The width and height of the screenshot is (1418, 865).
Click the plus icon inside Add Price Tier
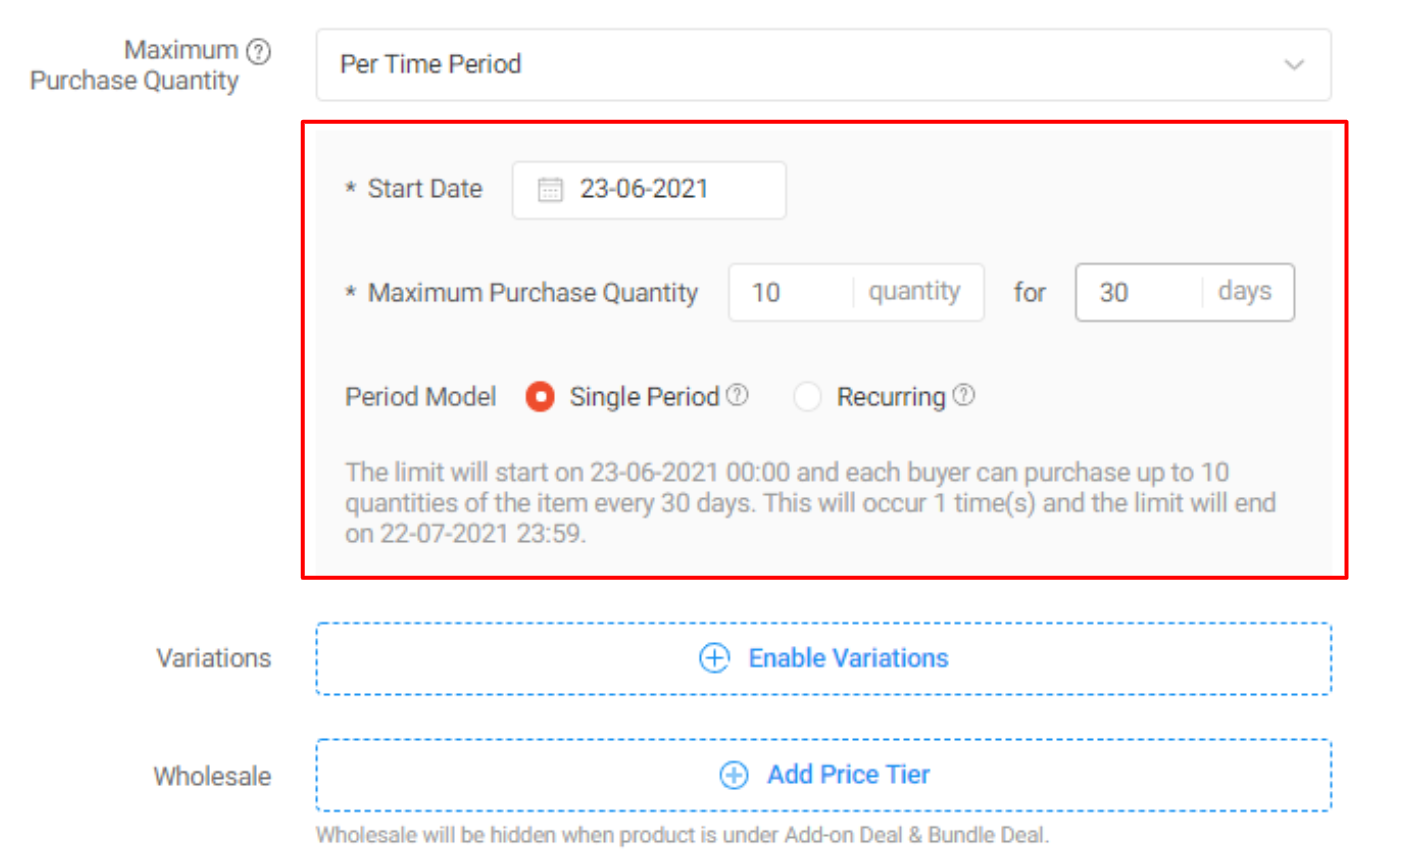tap(735, 775)
